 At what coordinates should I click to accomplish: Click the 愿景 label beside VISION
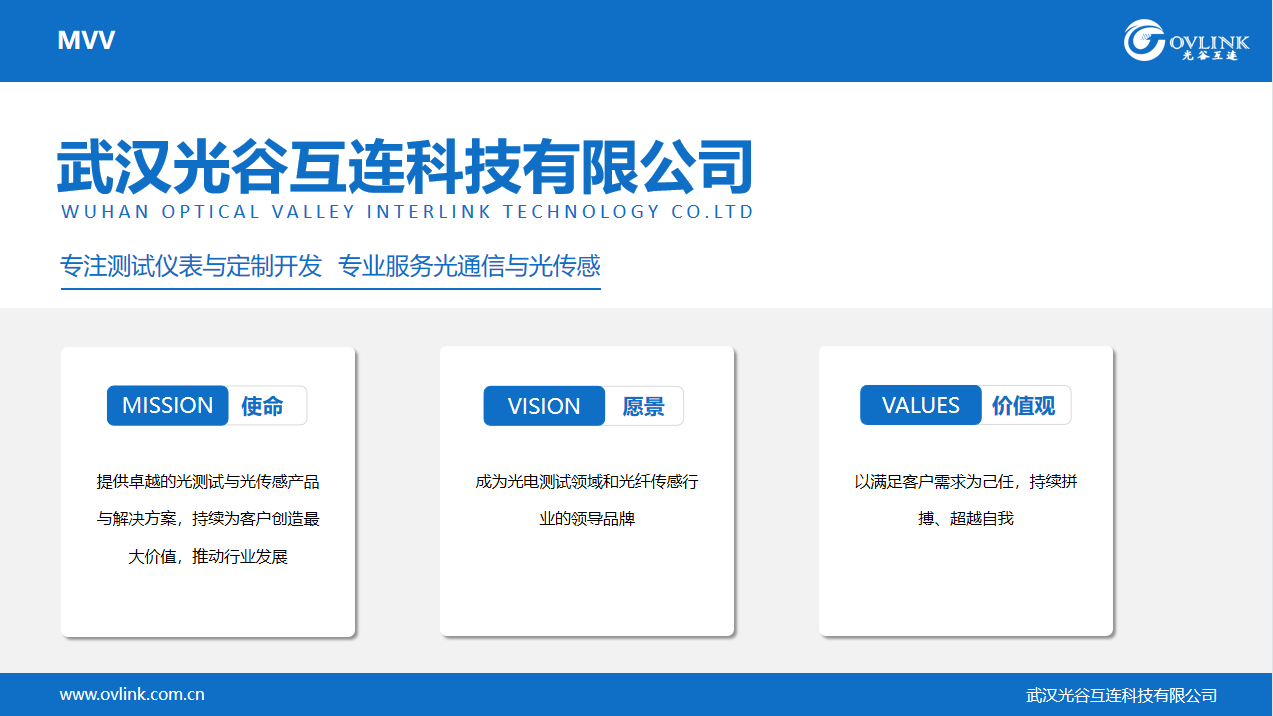click(643, 406)
